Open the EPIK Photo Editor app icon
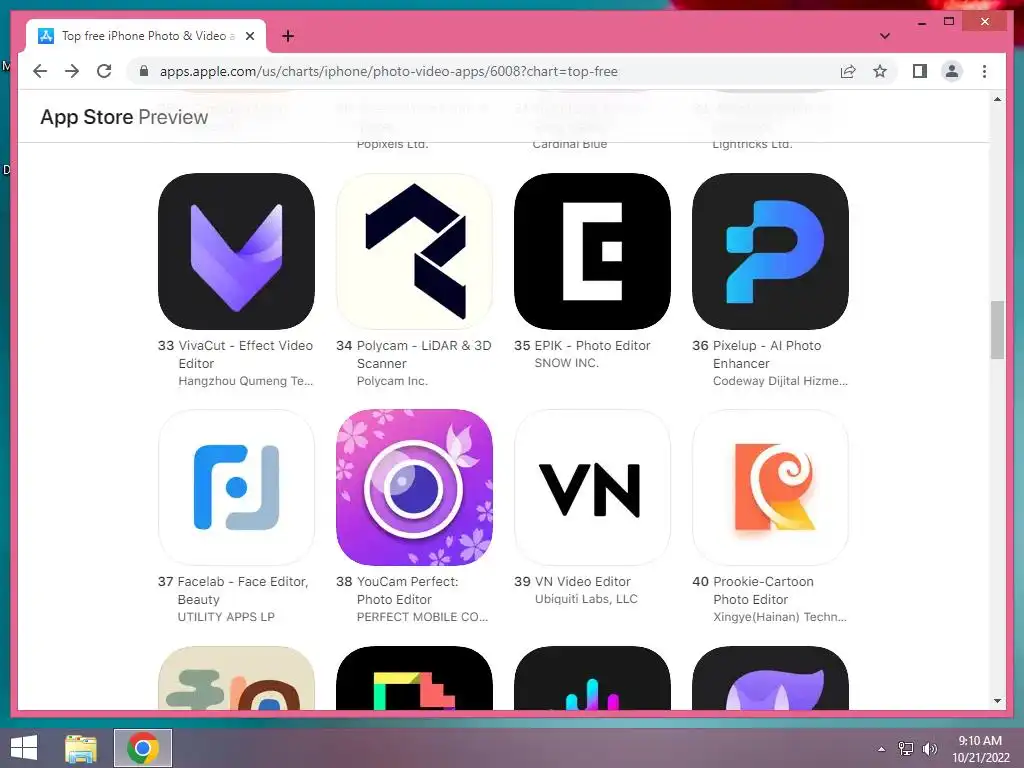This screenshot has width=1024, height=768. tap(592, 251)
